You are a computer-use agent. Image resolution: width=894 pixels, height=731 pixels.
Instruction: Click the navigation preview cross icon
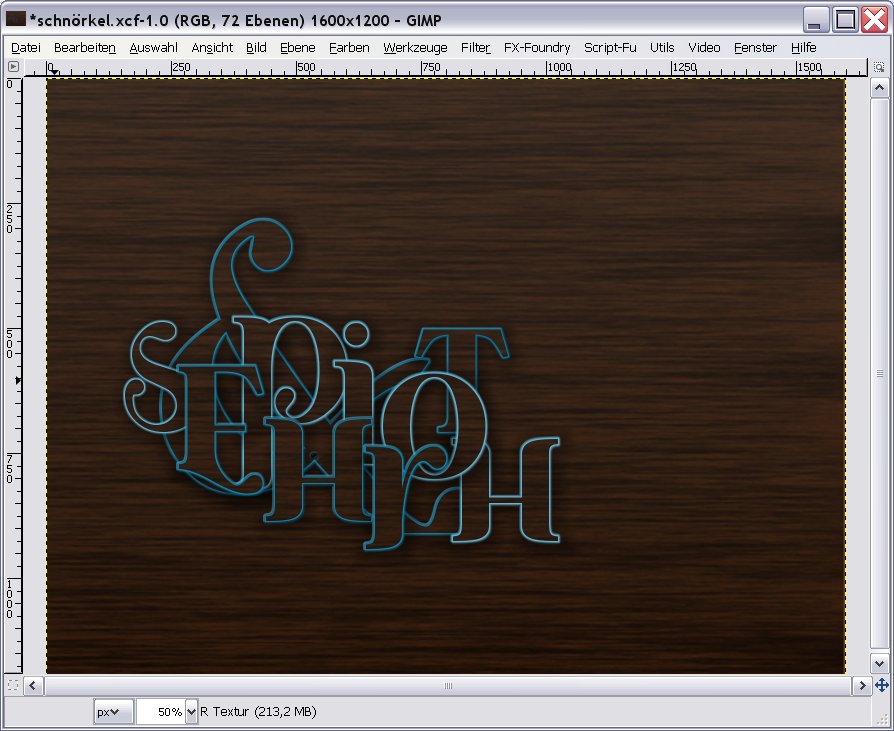tap(881, 685)
